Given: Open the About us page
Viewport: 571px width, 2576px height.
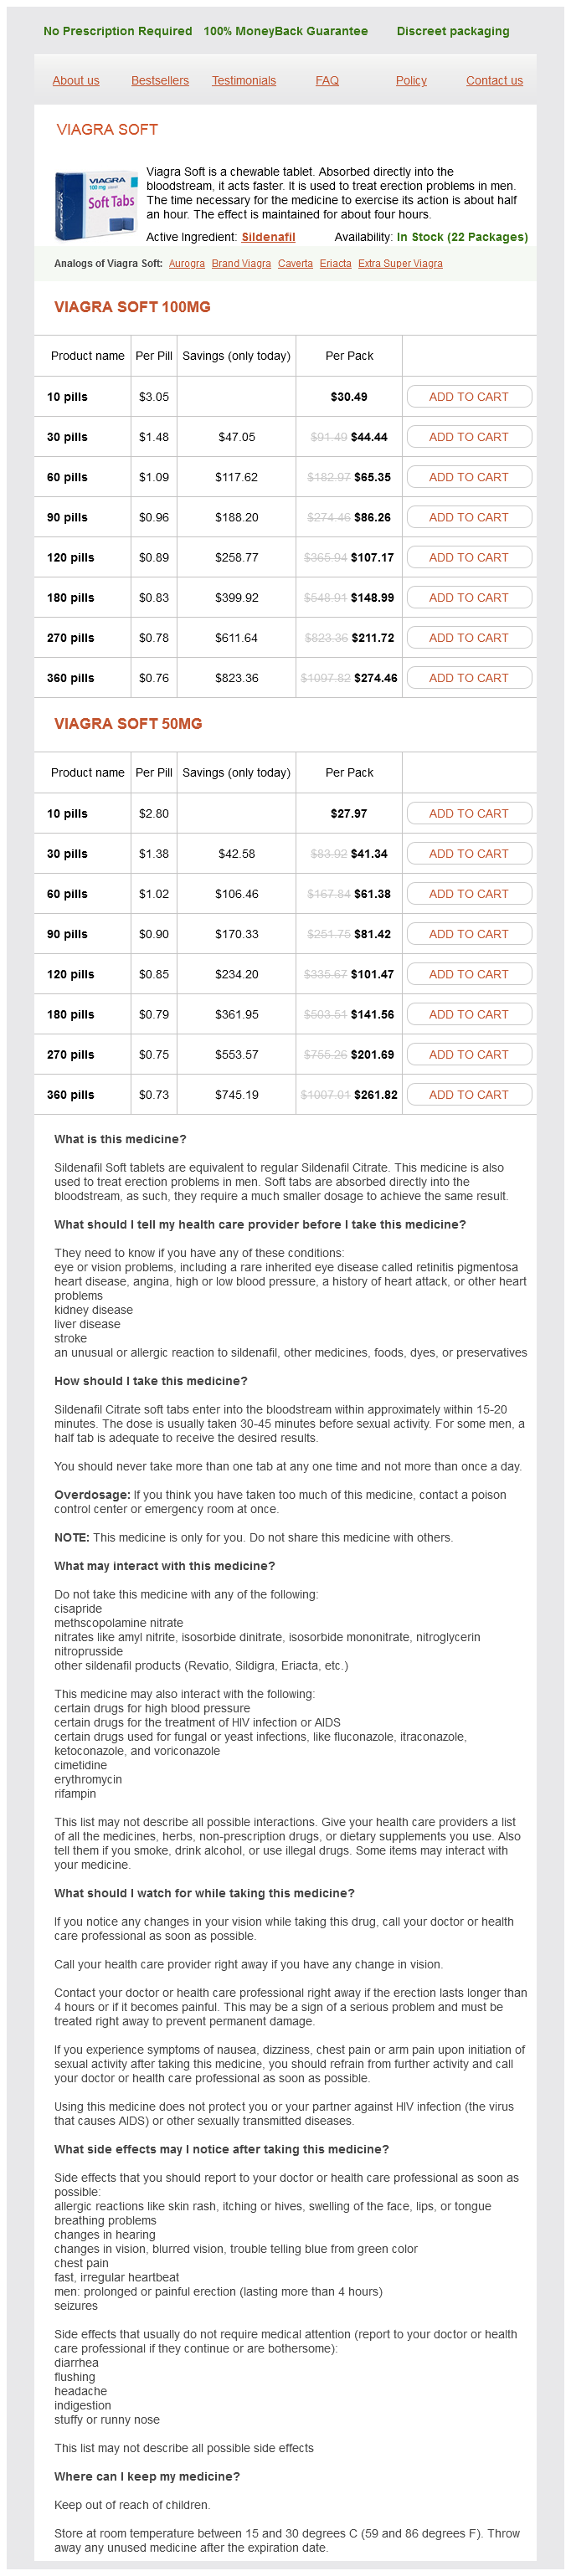Looking at the screenshot, I should pyautogui.click(x=76, y=81).
